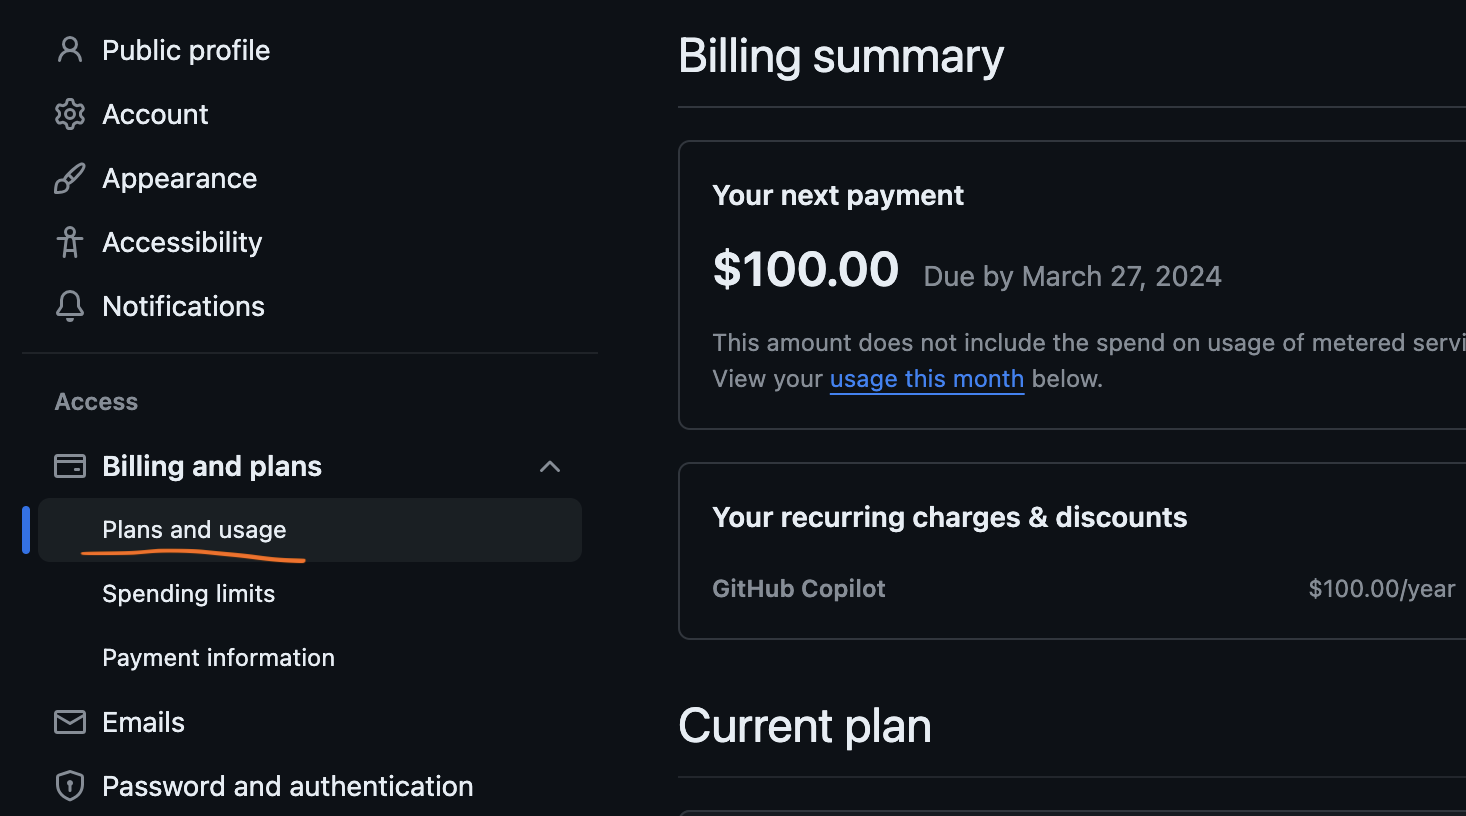Screen dimensions: 1466x816
Task: Click the Public profile person icon
Action: [x=69, y=50]
